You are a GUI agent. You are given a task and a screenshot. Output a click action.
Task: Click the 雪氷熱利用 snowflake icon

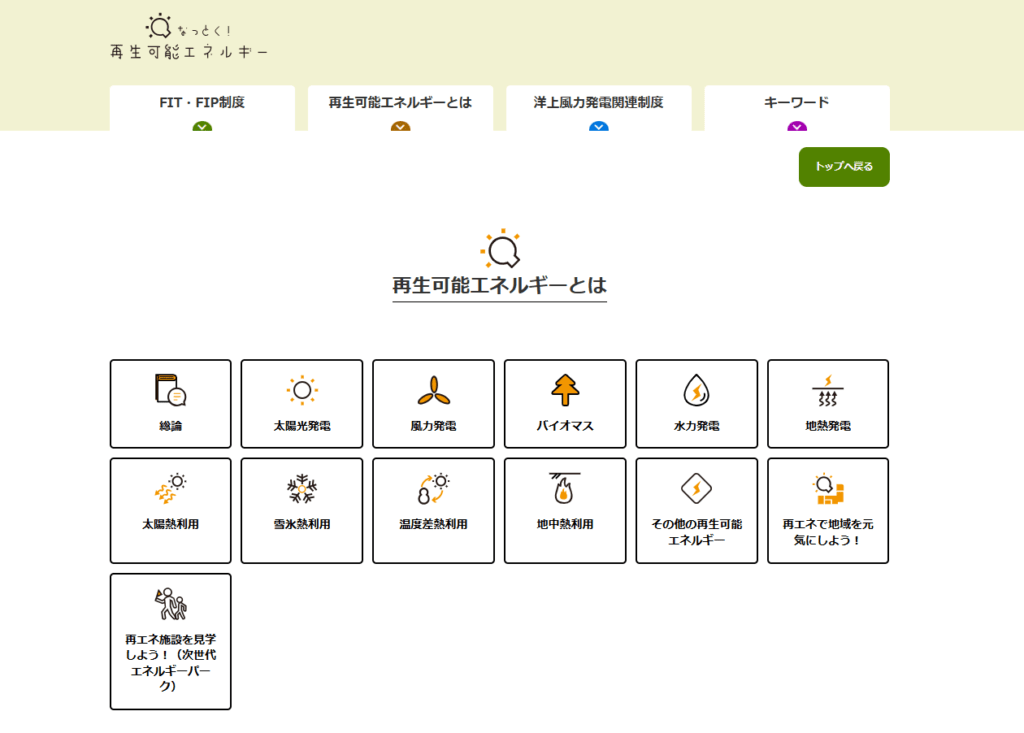pos(301,488)
